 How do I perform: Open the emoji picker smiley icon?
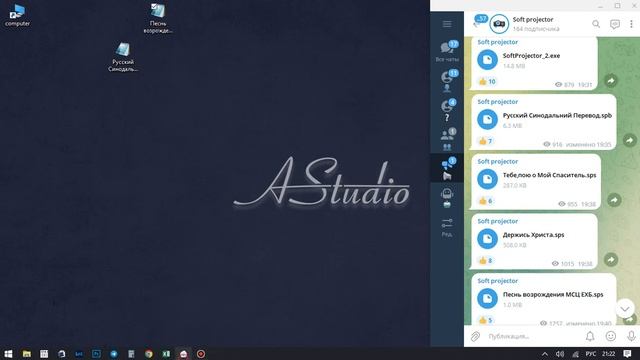tap(611, 336)
